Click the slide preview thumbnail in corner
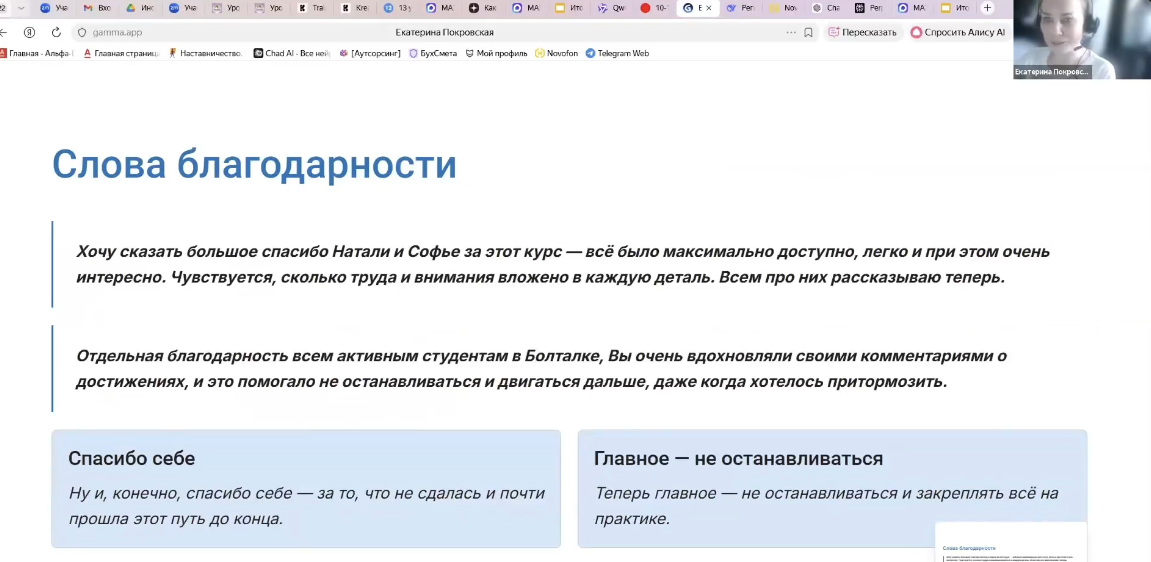The image size is (1151, 562). (x=1010, y=543)
